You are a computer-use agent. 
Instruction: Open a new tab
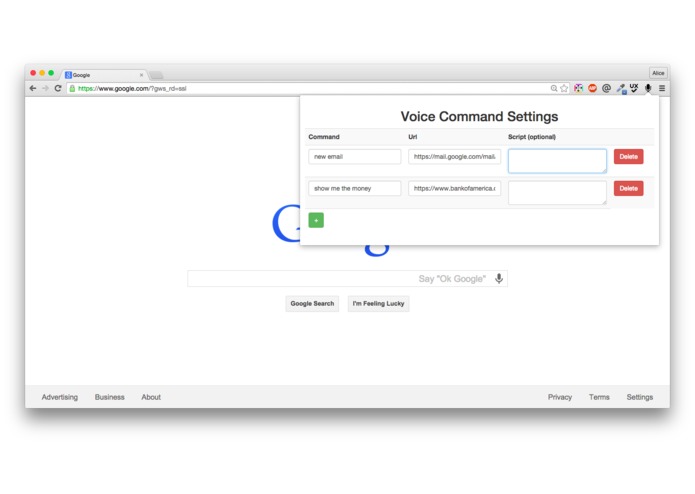[x=156, y=75]
